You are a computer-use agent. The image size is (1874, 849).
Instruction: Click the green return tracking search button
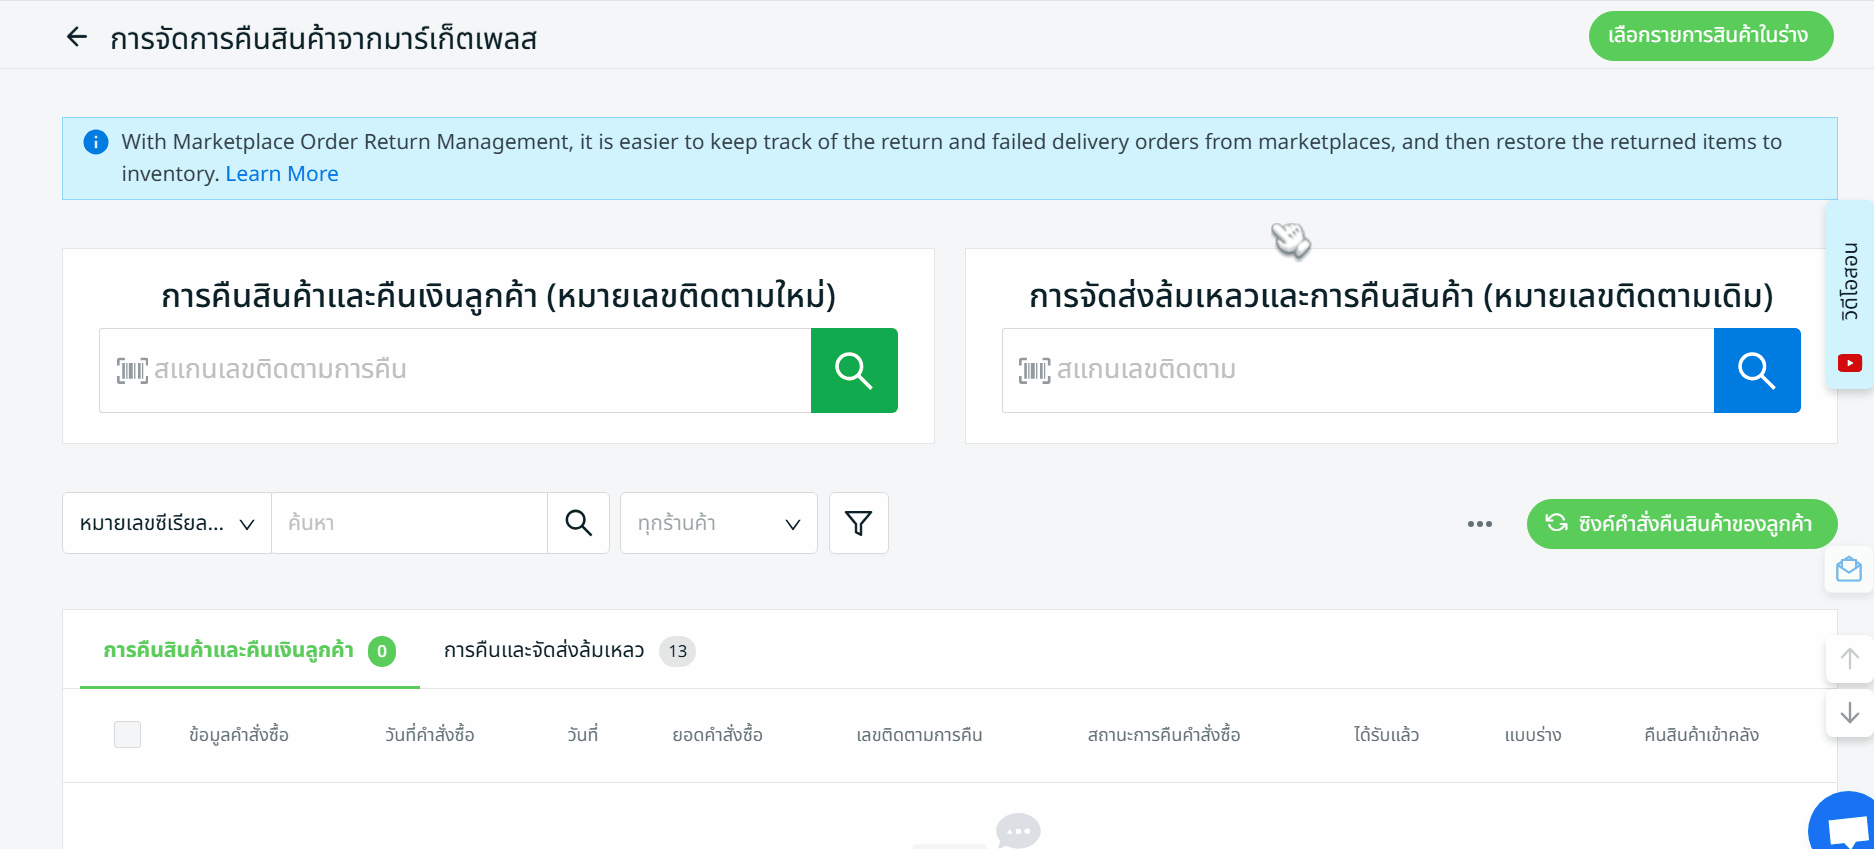(853, 370)
